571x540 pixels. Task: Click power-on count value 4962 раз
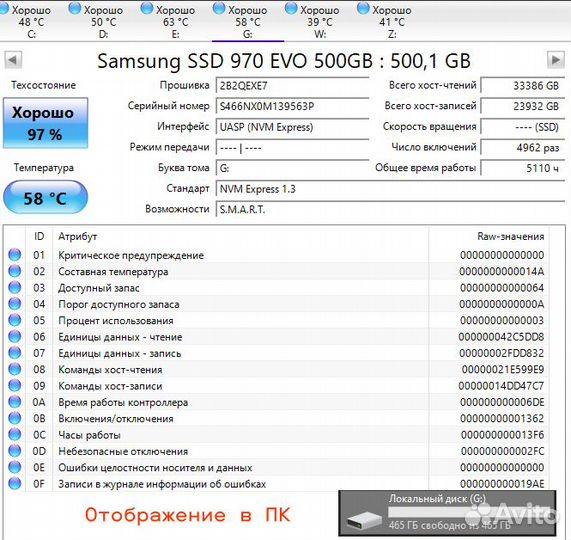[x=523, y=147]
